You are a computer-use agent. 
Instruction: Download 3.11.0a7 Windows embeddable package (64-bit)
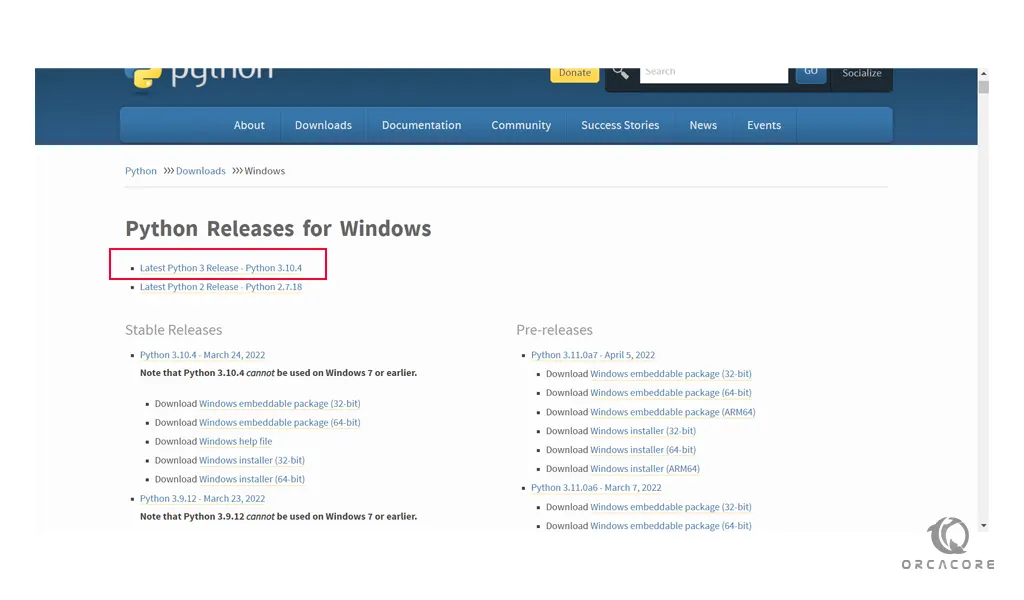tap(671, 393)
